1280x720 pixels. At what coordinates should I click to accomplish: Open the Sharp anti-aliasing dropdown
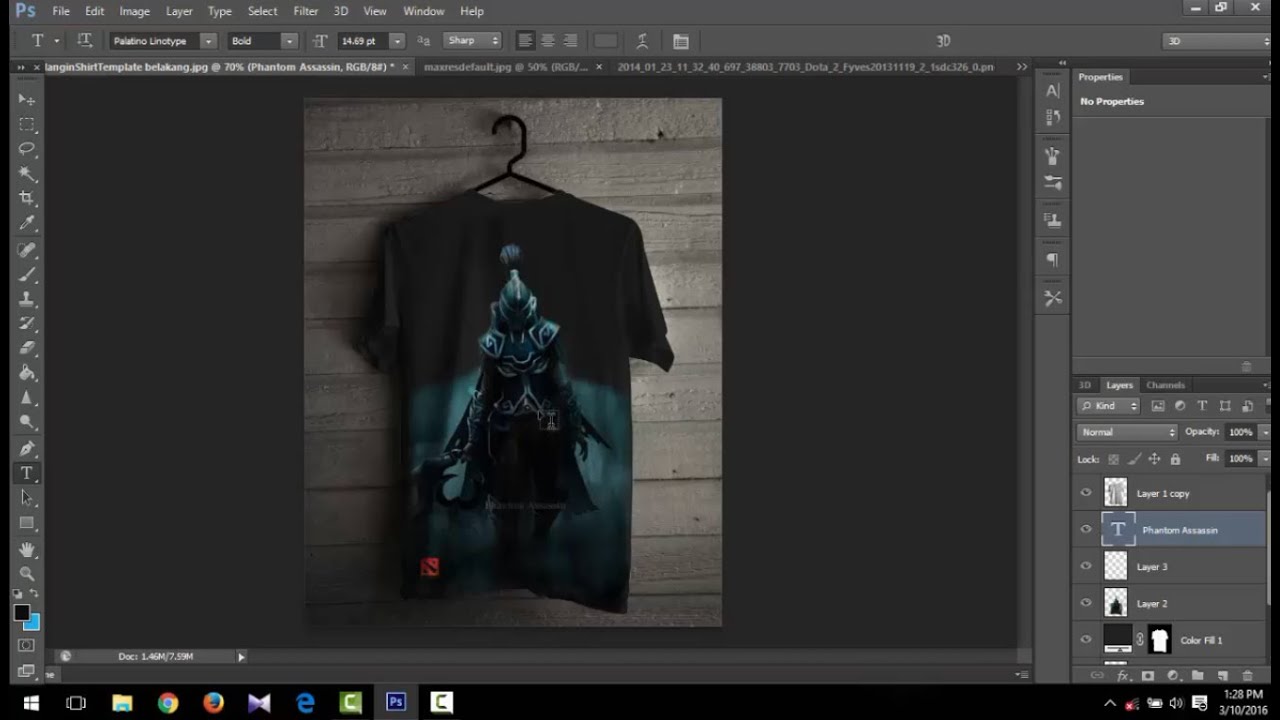coord(472,41)
